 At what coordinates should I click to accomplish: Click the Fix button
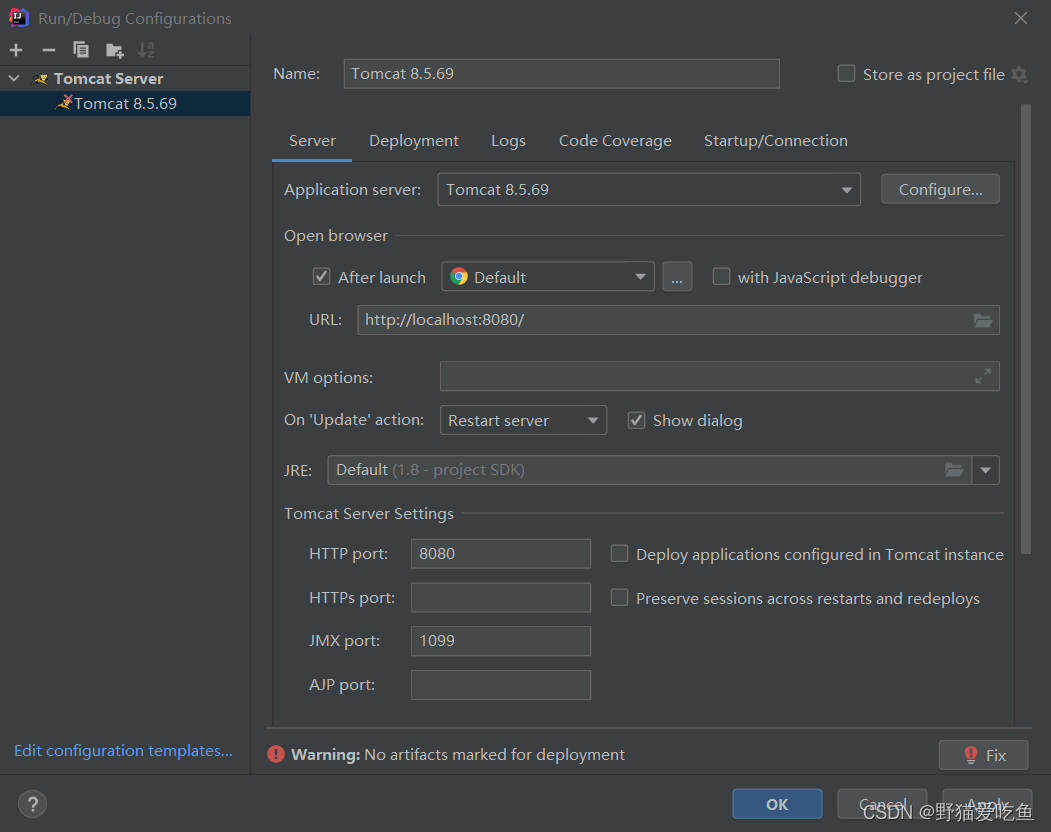pos(983,755)
